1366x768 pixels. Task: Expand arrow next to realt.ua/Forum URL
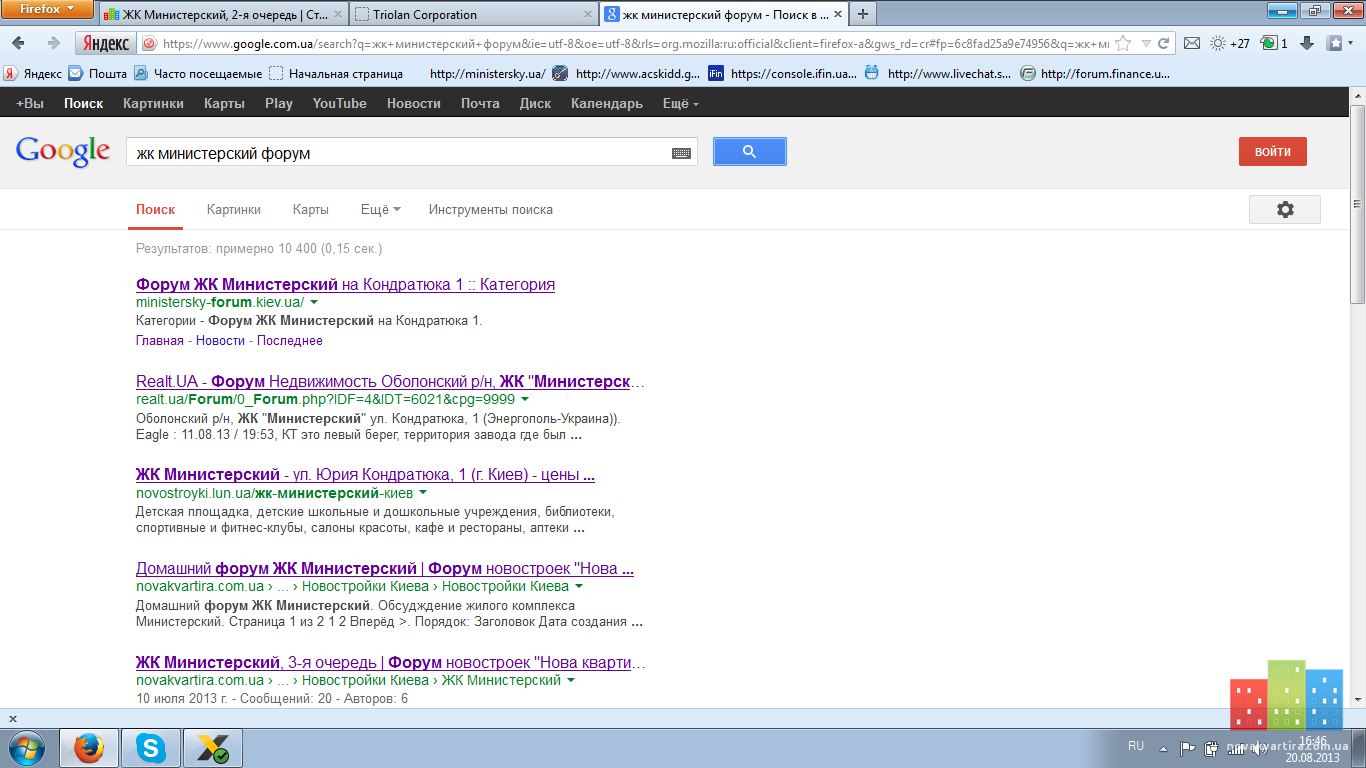pyautogui.click(x=525, y=399)
